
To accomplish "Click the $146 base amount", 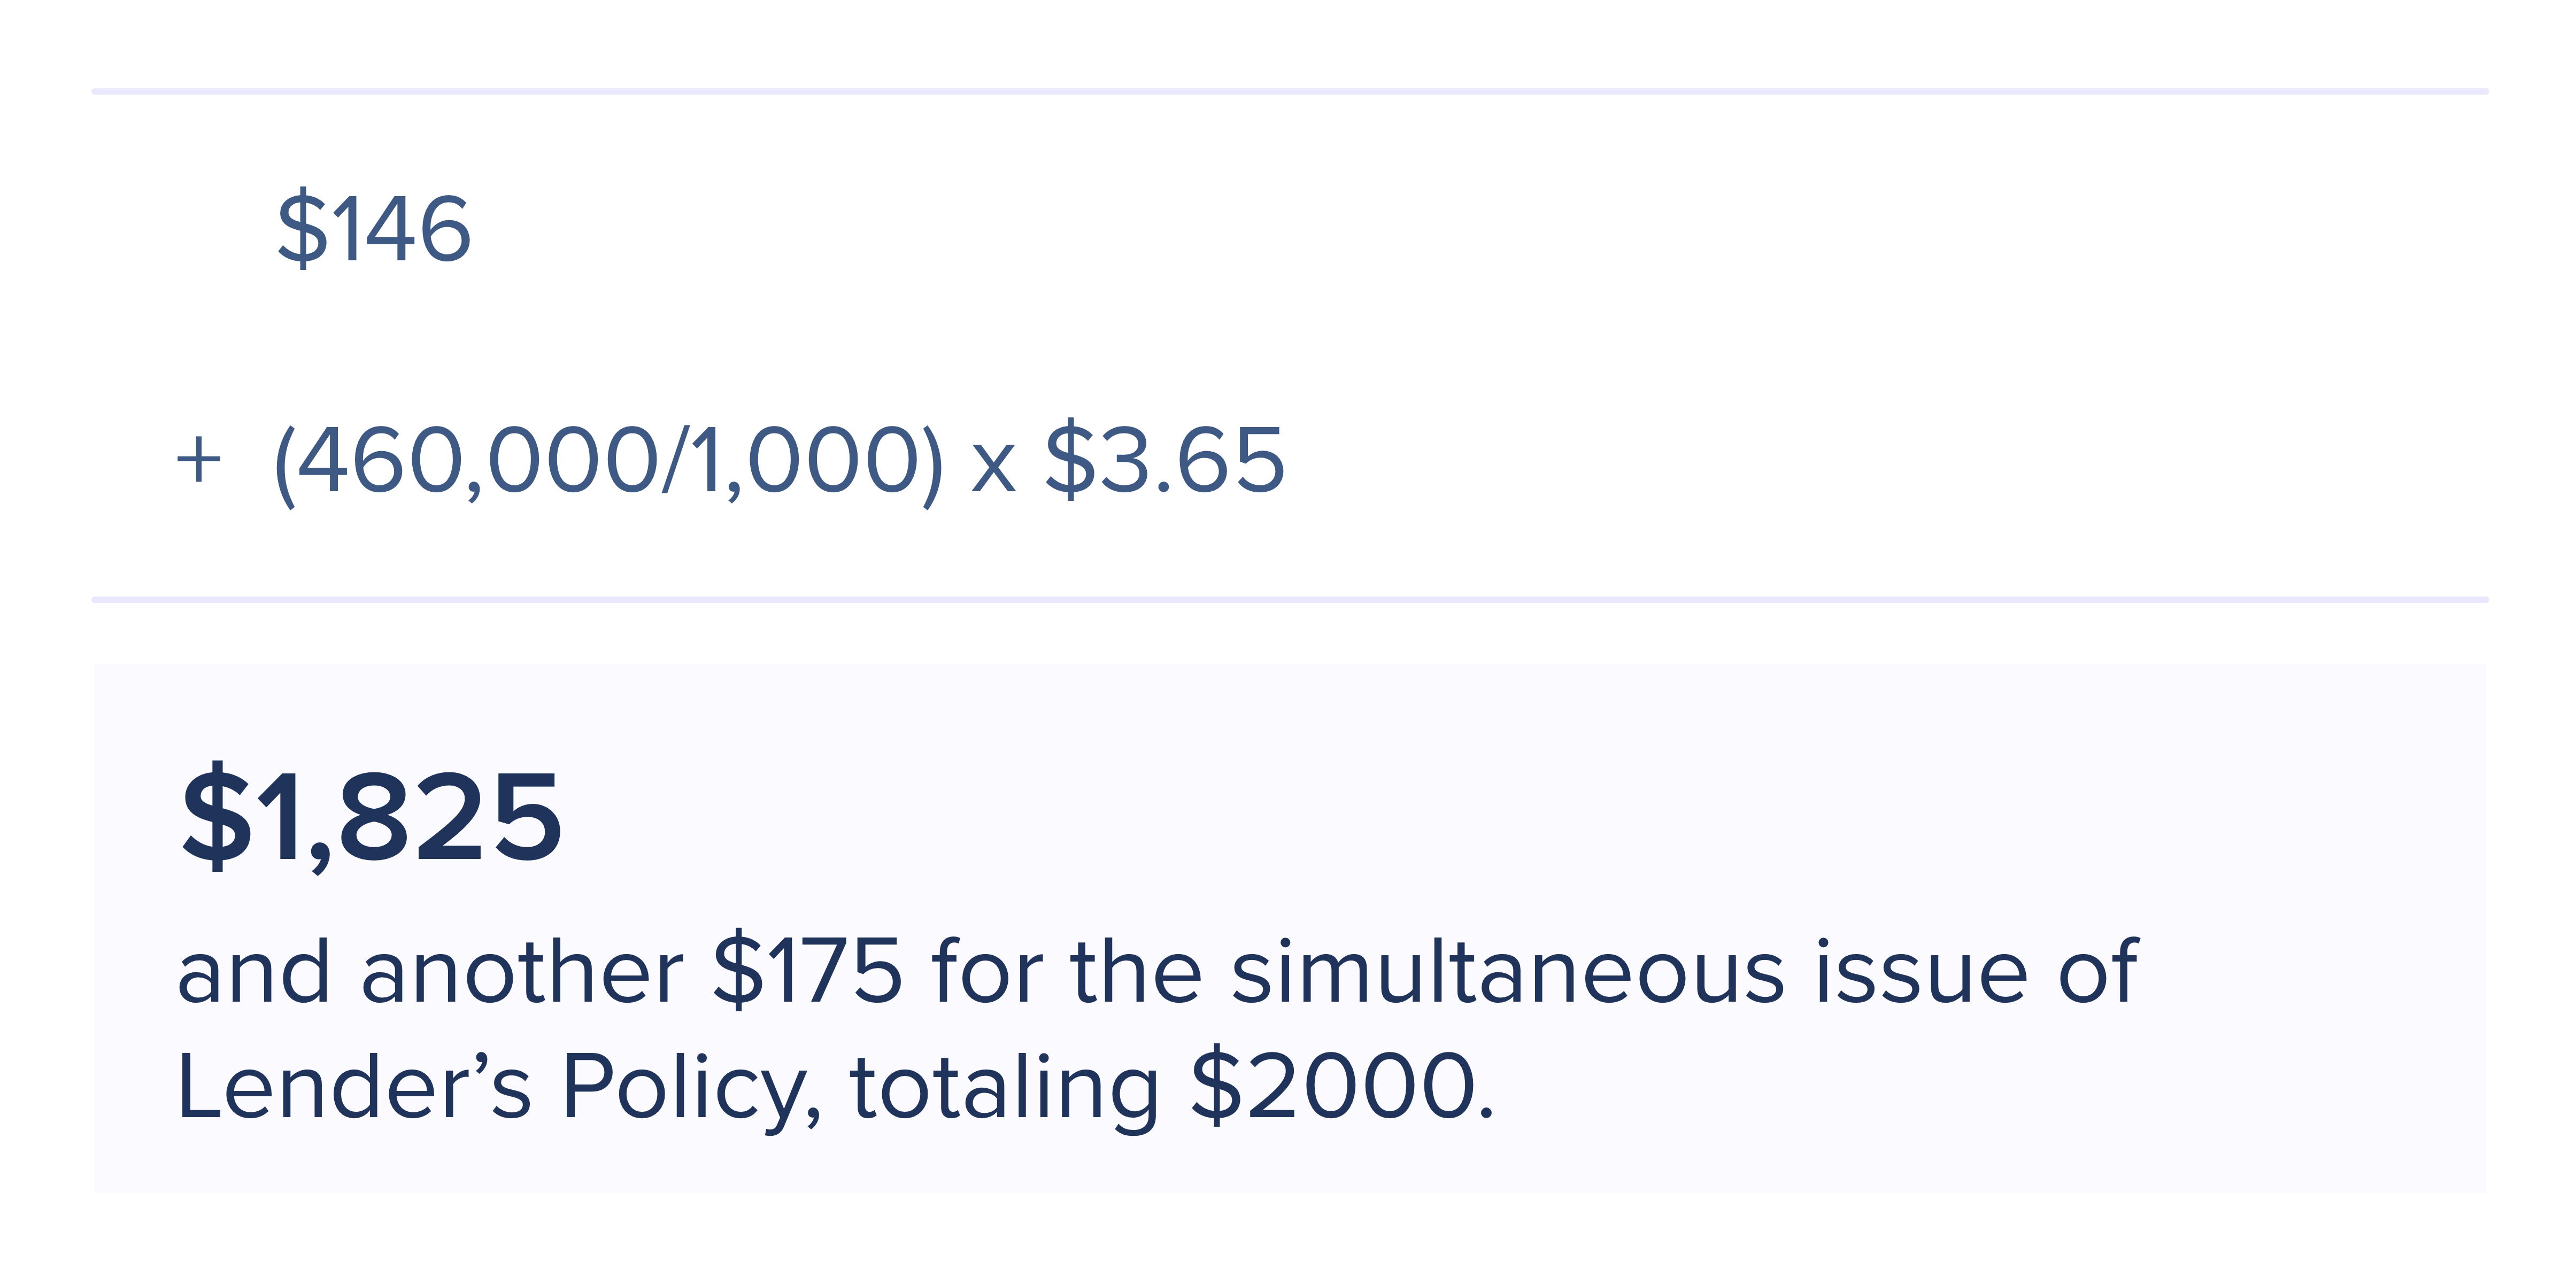I will pyautogui.click(x=374, y=229).
